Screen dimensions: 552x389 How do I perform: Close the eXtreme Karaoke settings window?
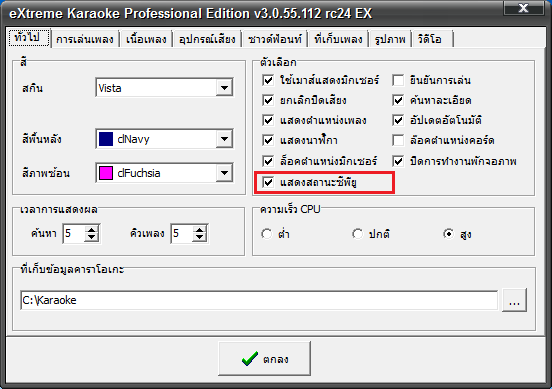[523, 8]
